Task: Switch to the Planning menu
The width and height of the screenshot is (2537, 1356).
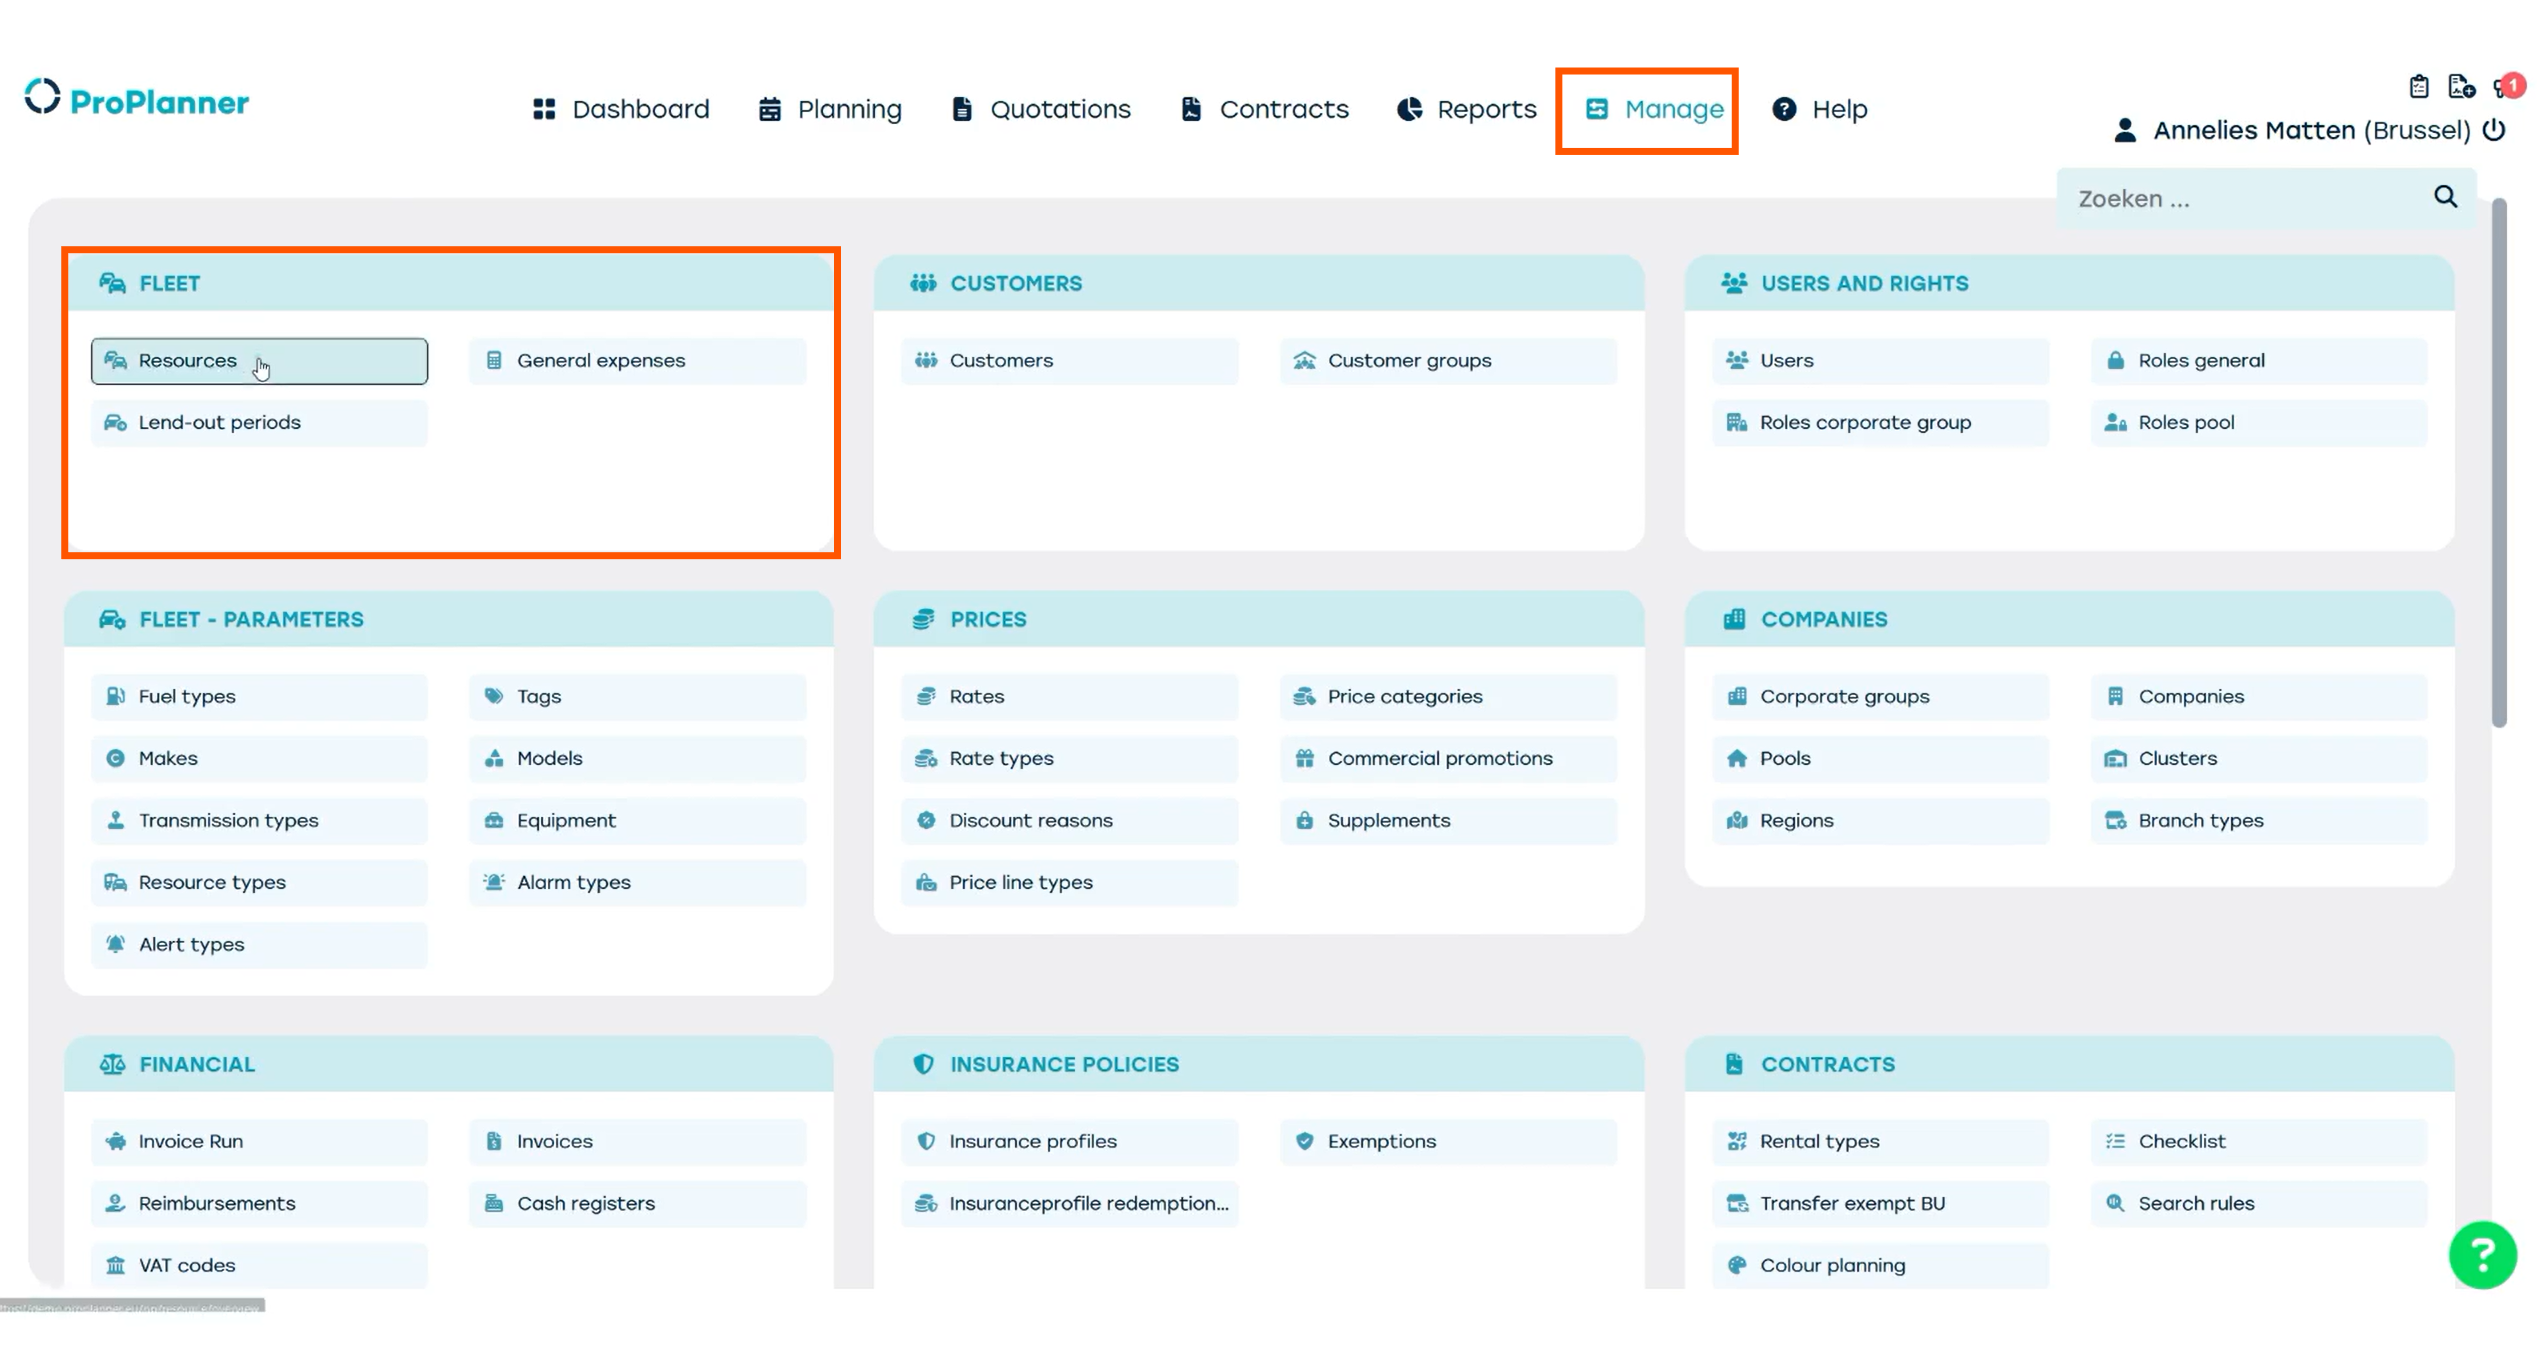Action: [830, 109]
